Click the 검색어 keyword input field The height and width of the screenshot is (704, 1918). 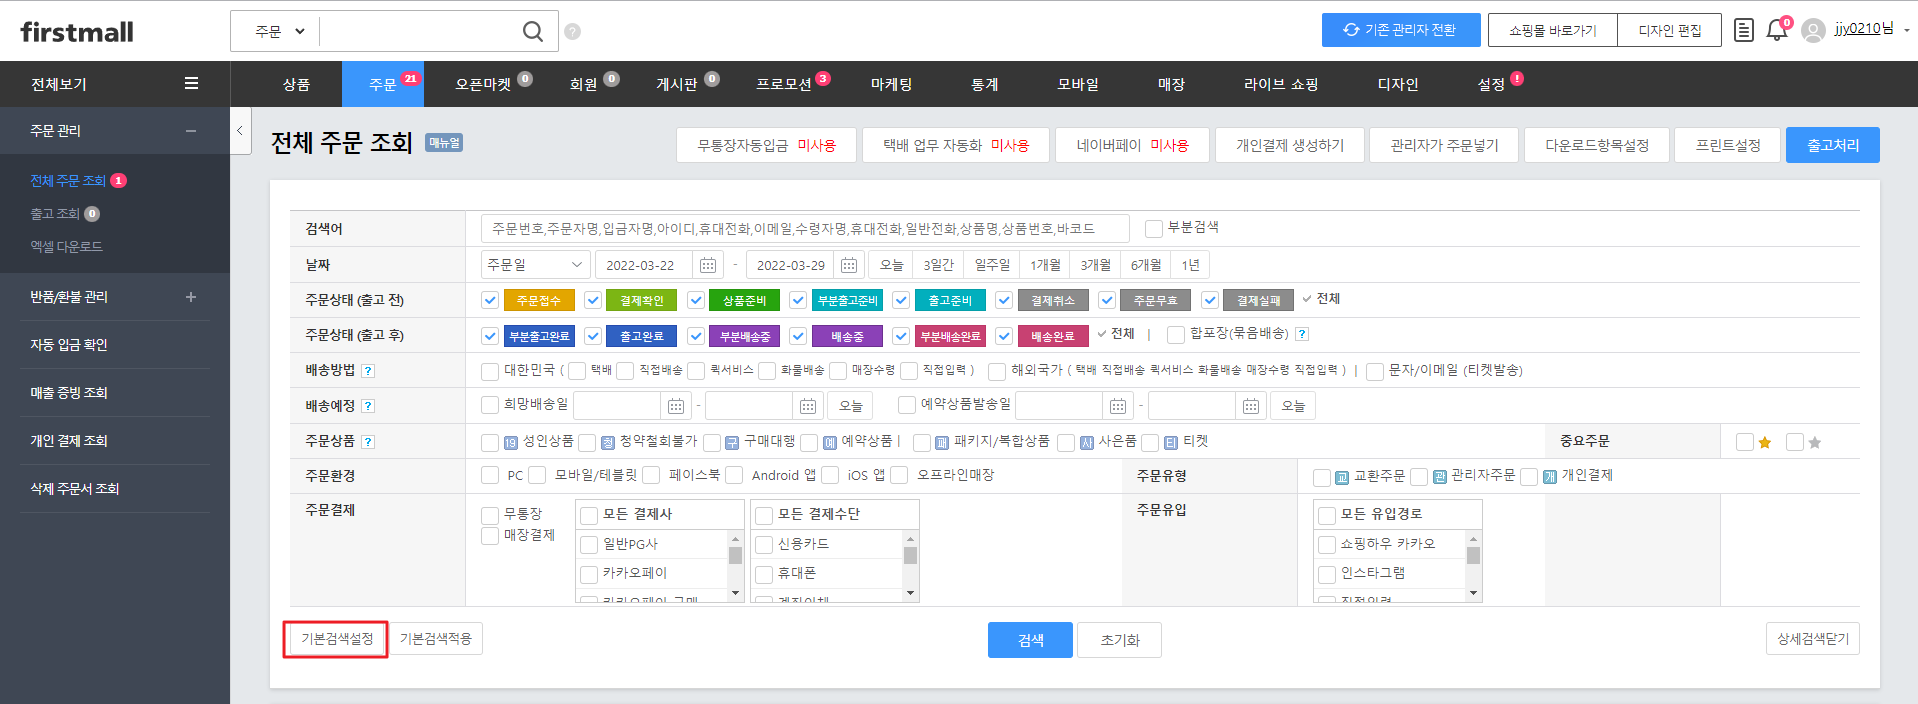tap(804, 229)
